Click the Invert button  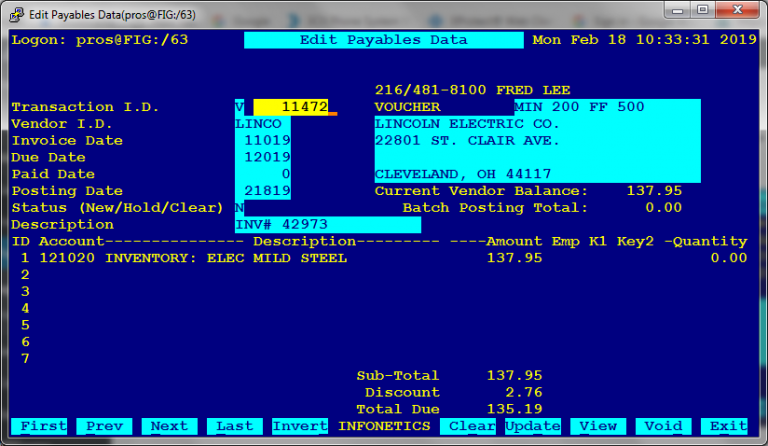pos(300,426)
